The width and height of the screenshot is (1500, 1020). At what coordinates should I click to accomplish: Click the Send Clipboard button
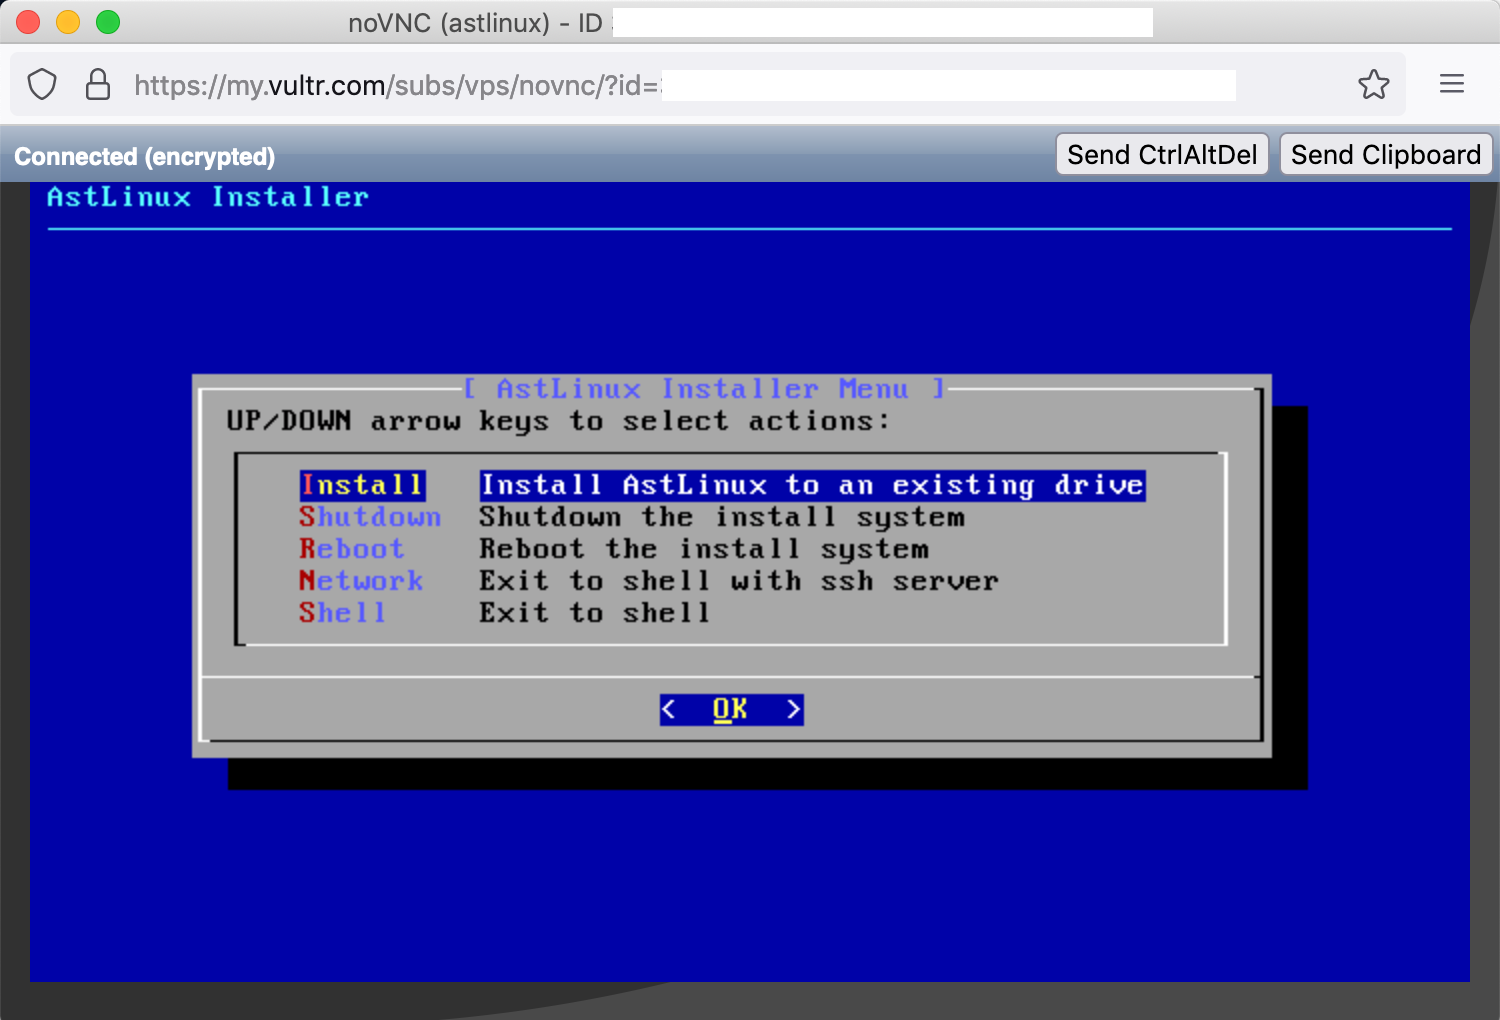click(x=1386, y=155)
